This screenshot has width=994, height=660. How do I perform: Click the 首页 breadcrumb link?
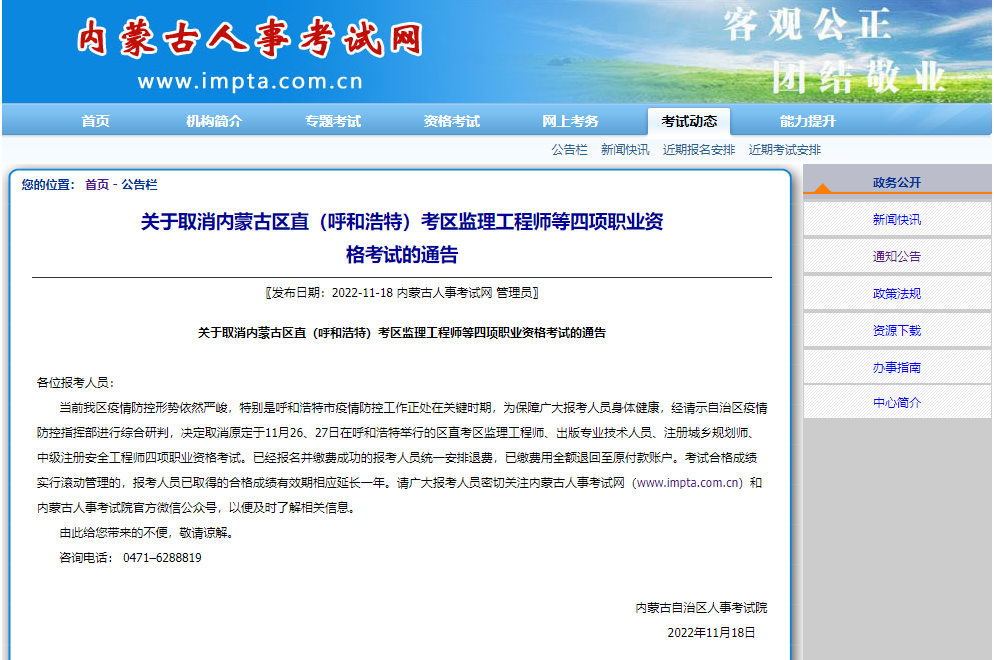(x=97, y=185)
